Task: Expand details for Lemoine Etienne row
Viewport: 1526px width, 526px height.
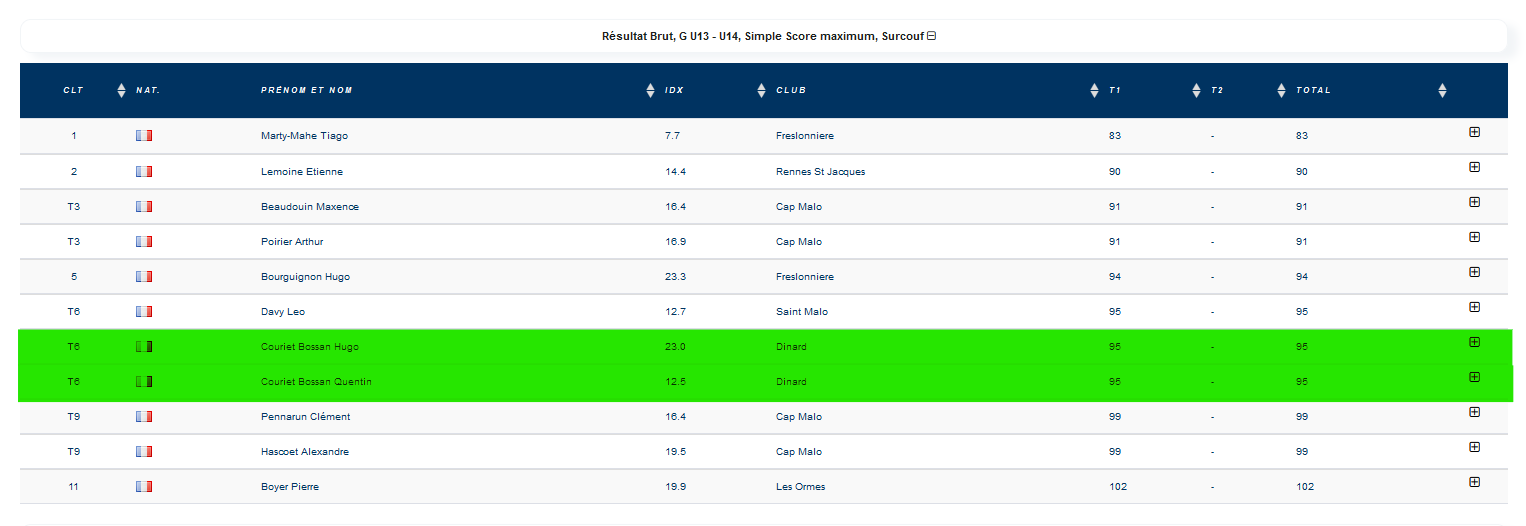Action: pyautogui.click(x=1474, y=167)
